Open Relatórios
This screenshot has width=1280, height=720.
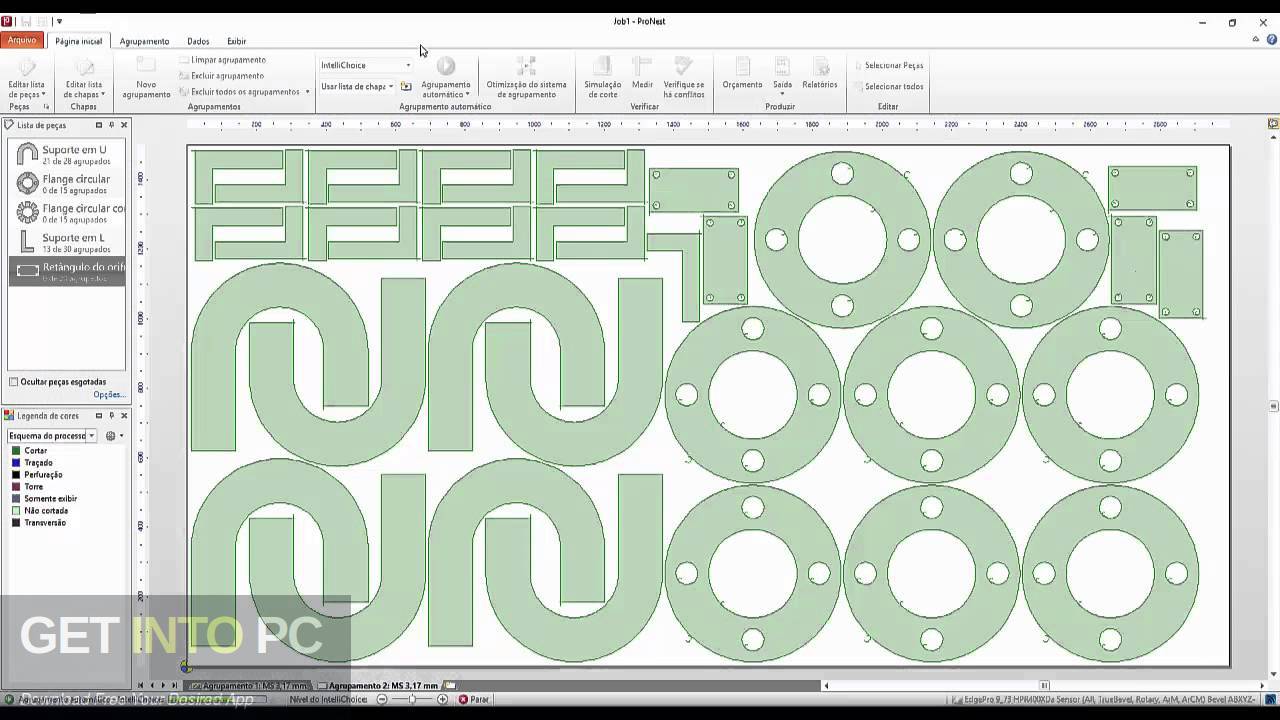(x=819, y=73)
